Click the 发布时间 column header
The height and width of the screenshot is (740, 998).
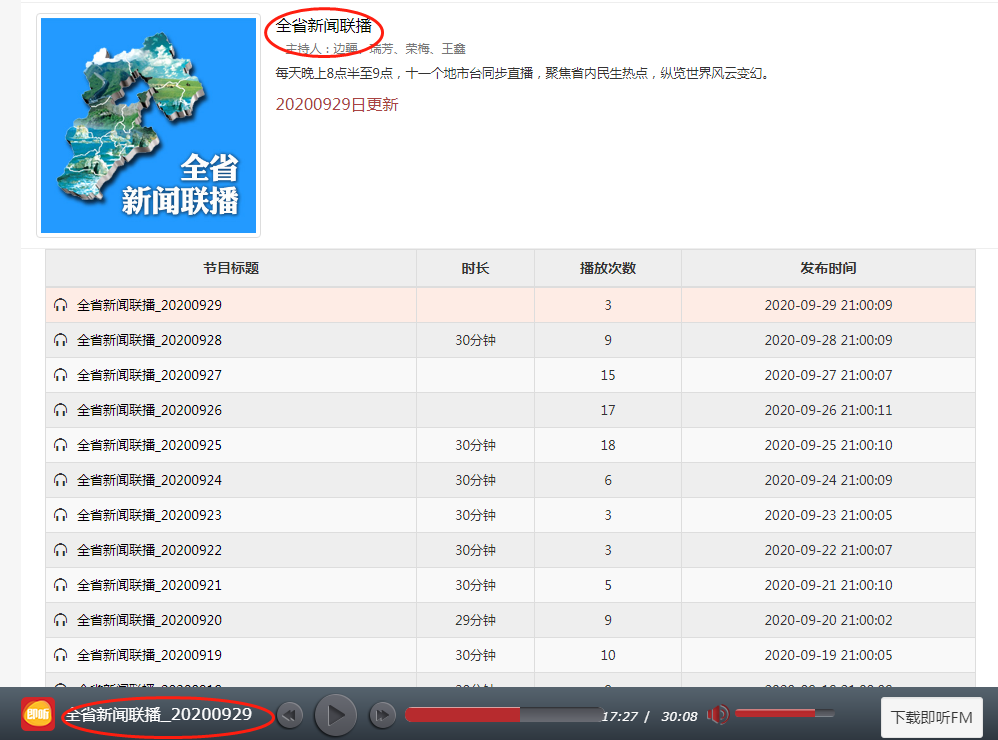(x=827, y=268)
